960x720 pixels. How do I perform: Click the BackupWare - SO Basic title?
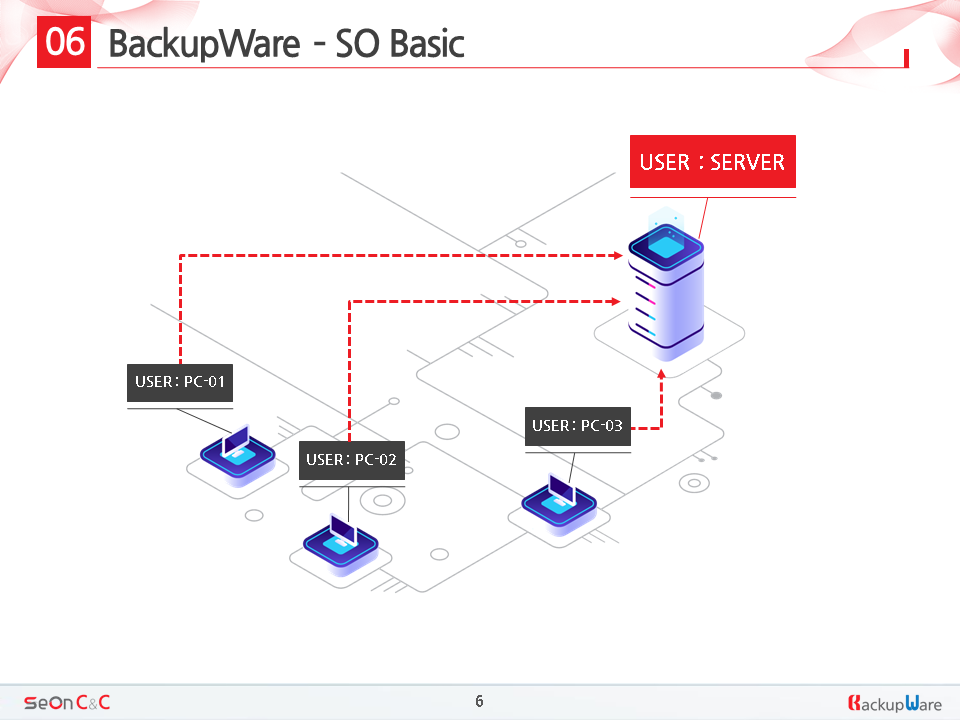pos(287,44)
